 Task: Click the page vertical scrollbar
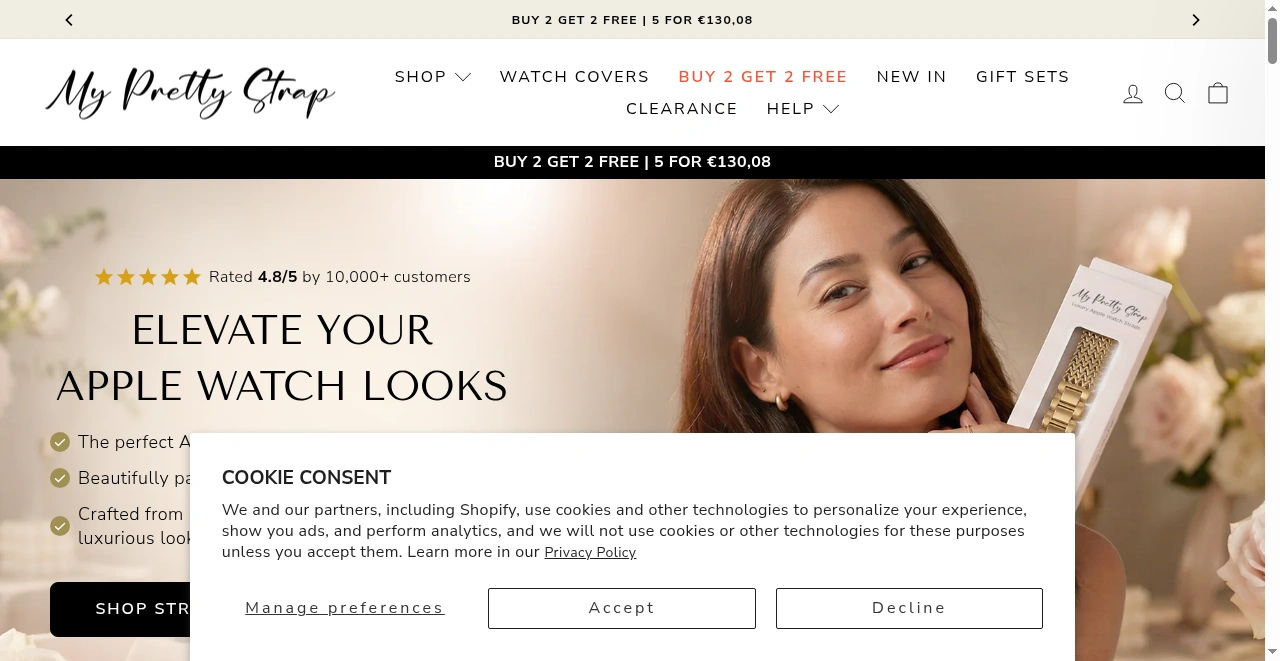tap(1272, 330)
